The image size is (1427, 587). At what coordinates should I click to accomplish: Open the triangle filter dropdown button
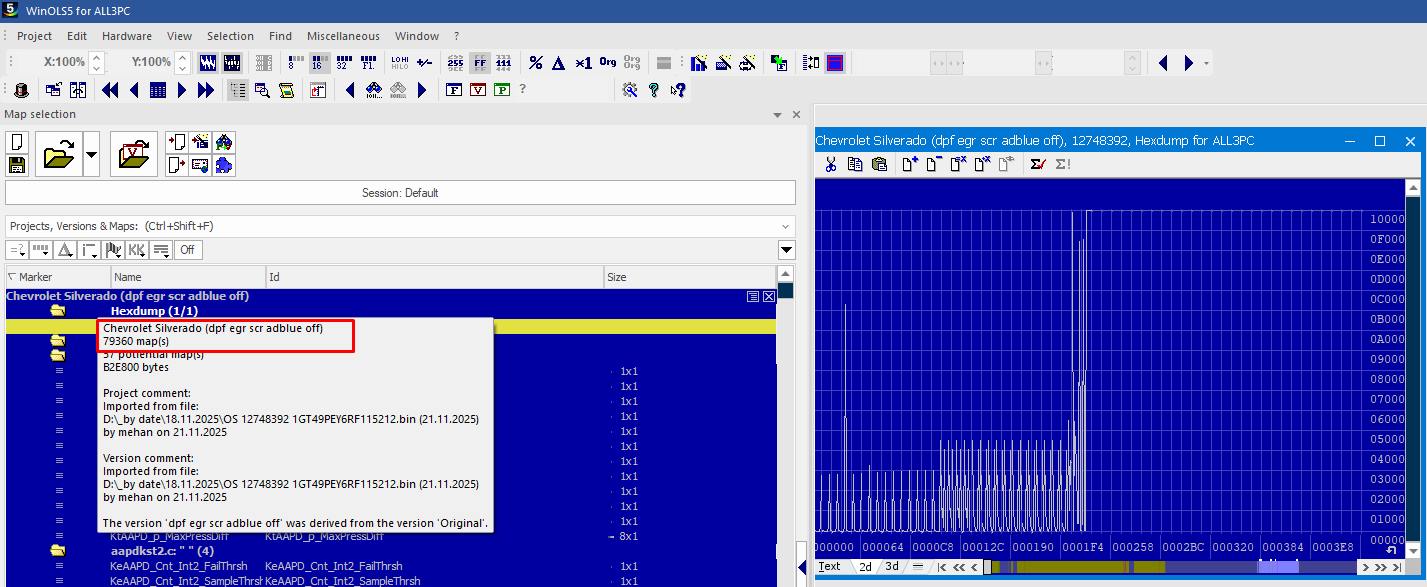point(65,250)
